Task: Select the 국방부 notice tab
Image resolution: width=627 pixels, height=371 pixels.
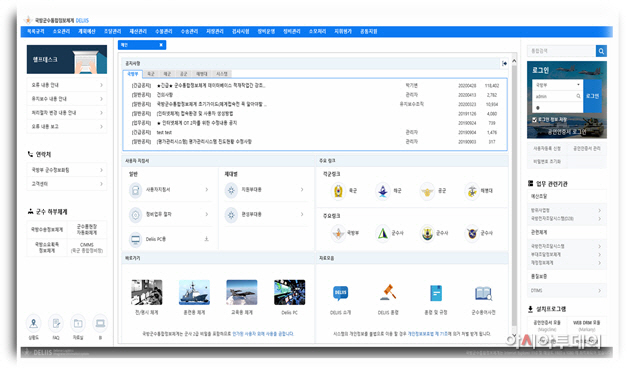Action: 132,74
